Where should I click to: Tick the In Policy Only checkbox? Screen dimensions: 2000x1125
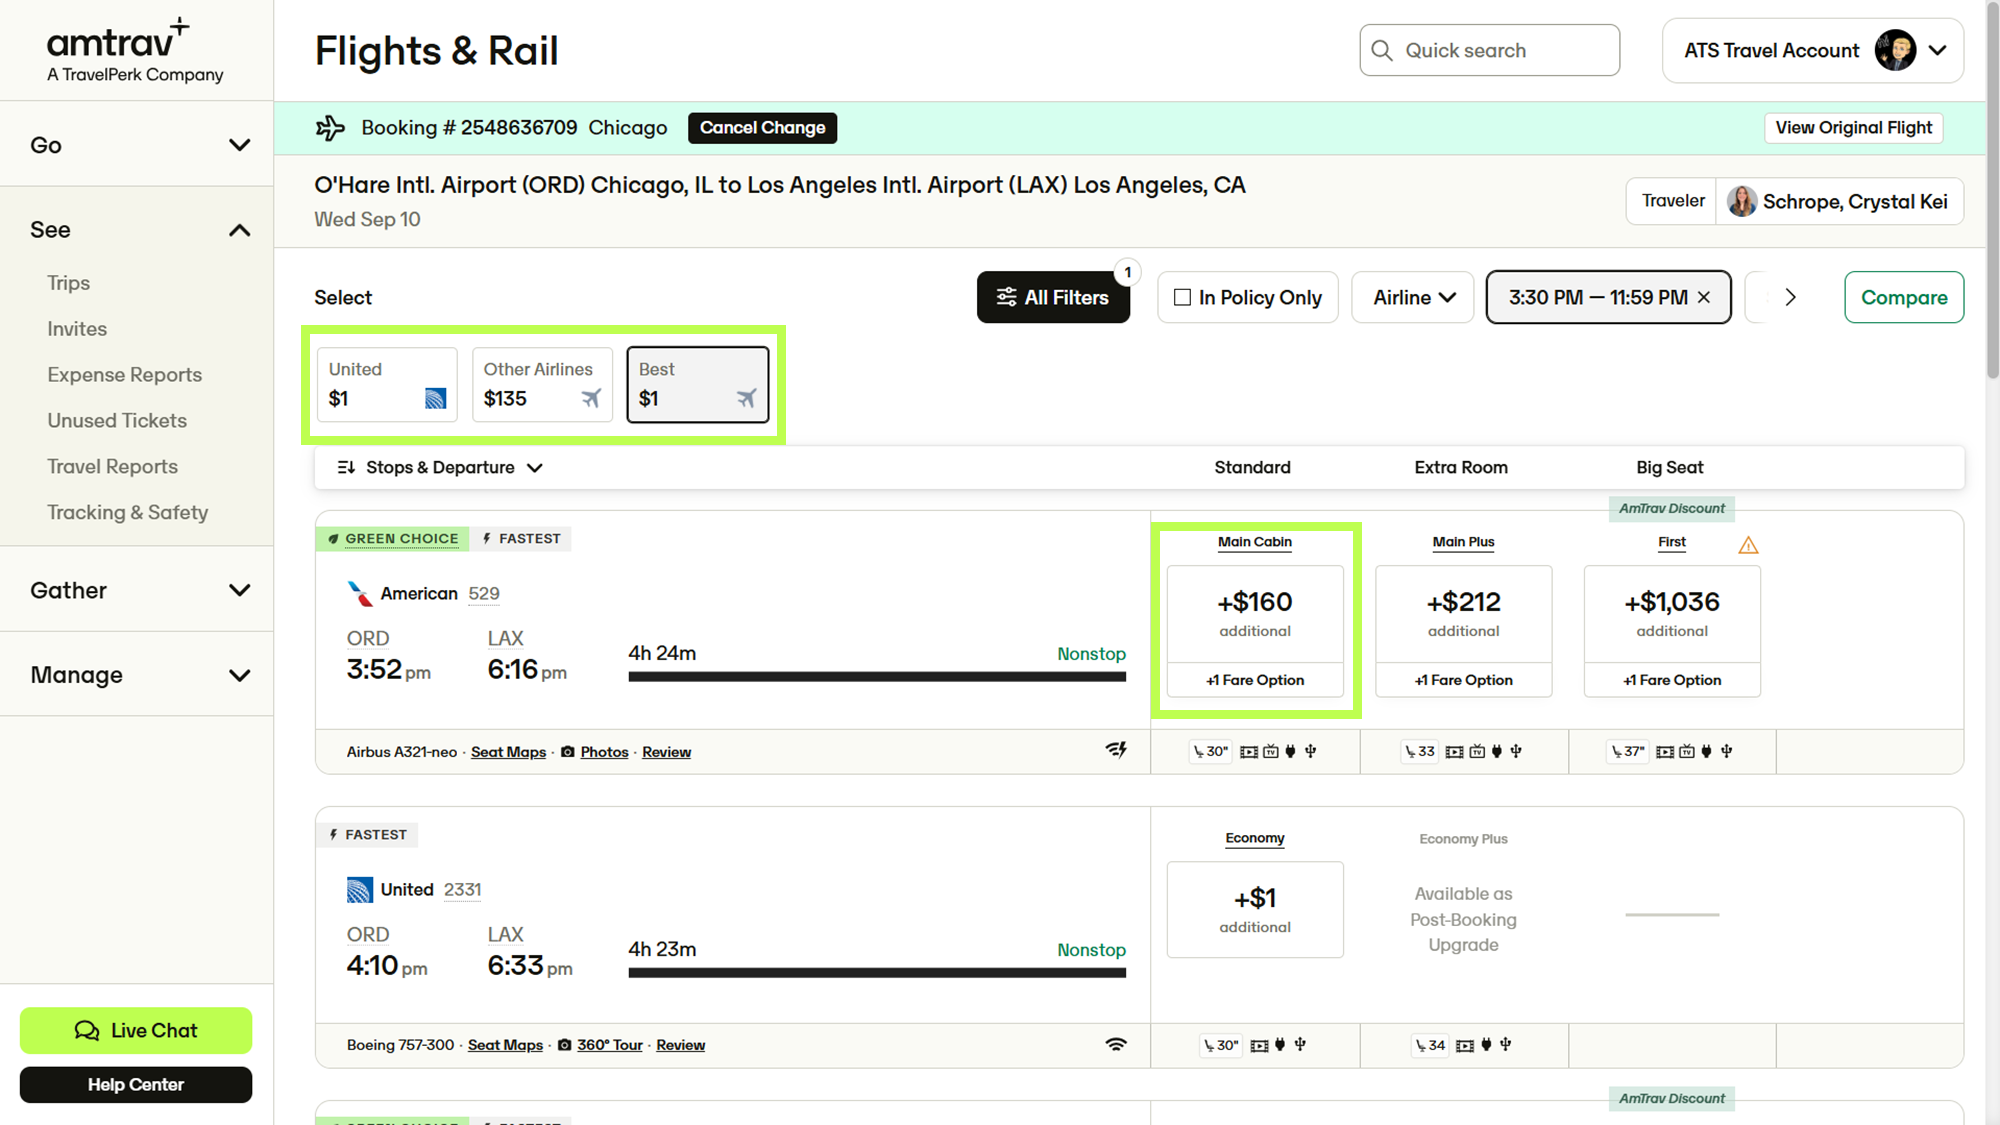1182,297
